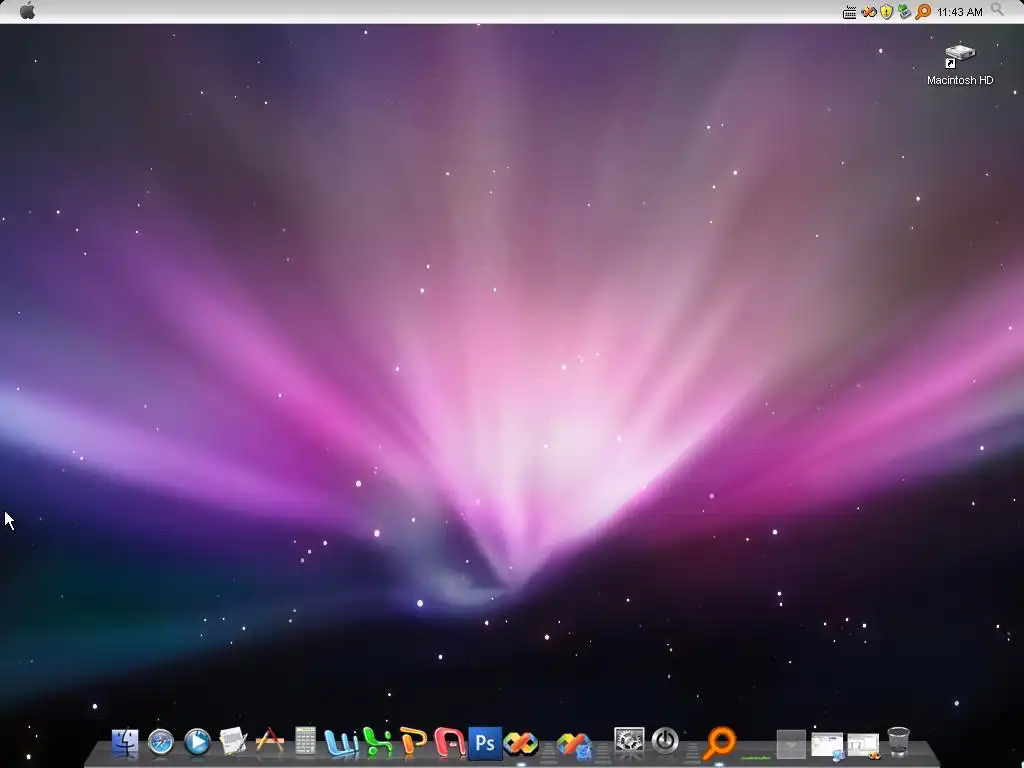Open the Trash in the dock
The image size is (1024, 768).
click(899, 742)
